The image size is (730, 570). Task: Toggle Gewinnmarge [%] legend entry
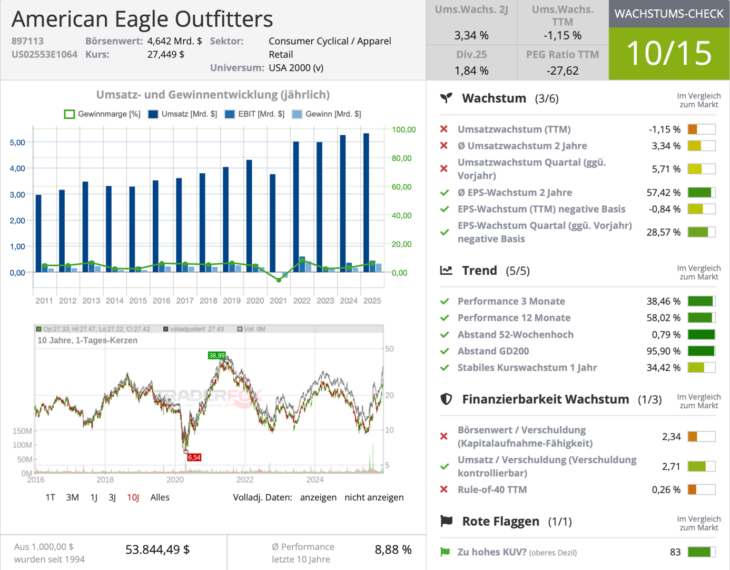[x=102, y=114]
